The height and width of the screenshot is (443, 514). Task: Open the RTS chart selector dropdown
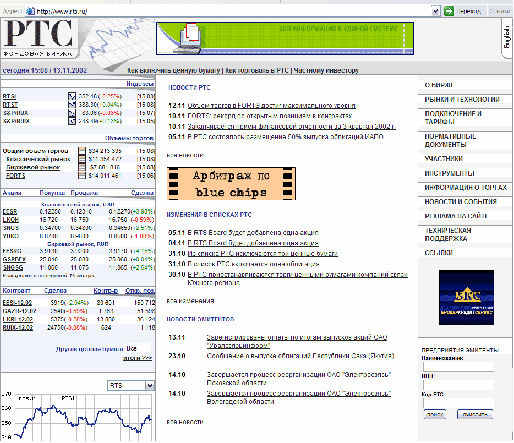(150, 385)
